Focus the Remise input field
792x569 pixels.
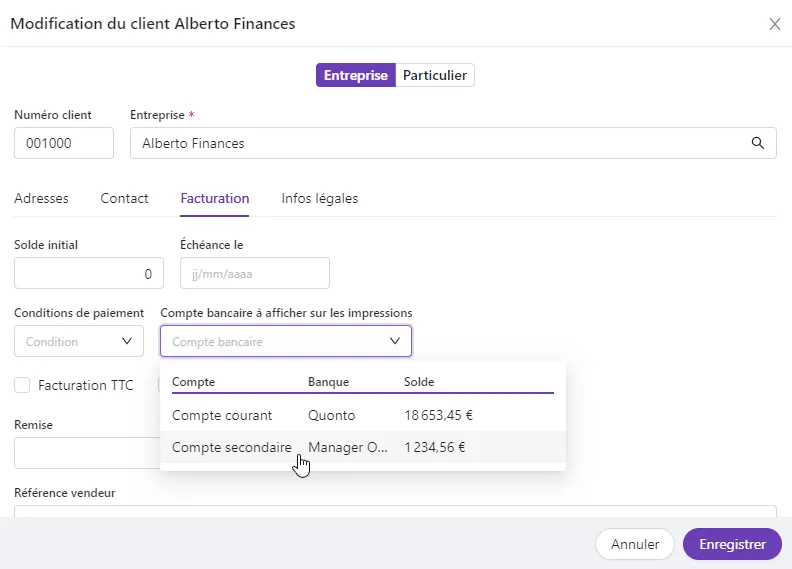(x=87, y=453)
